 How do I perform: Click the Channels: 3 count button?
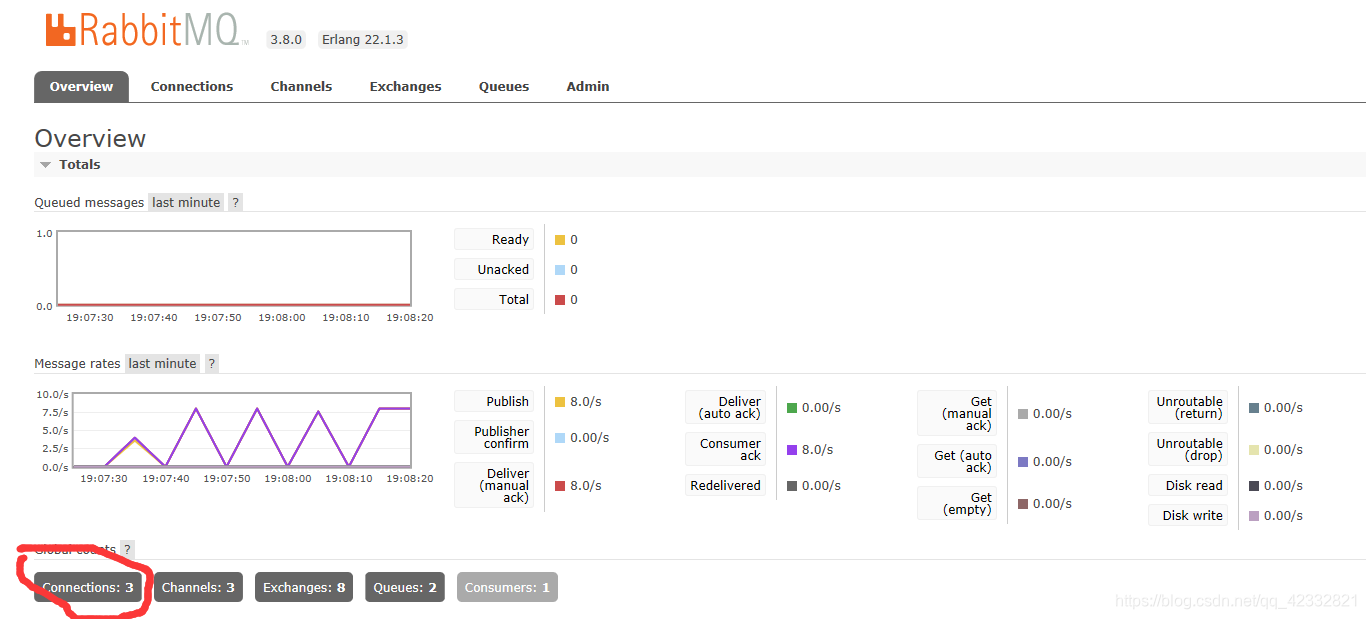coord(198,587)
